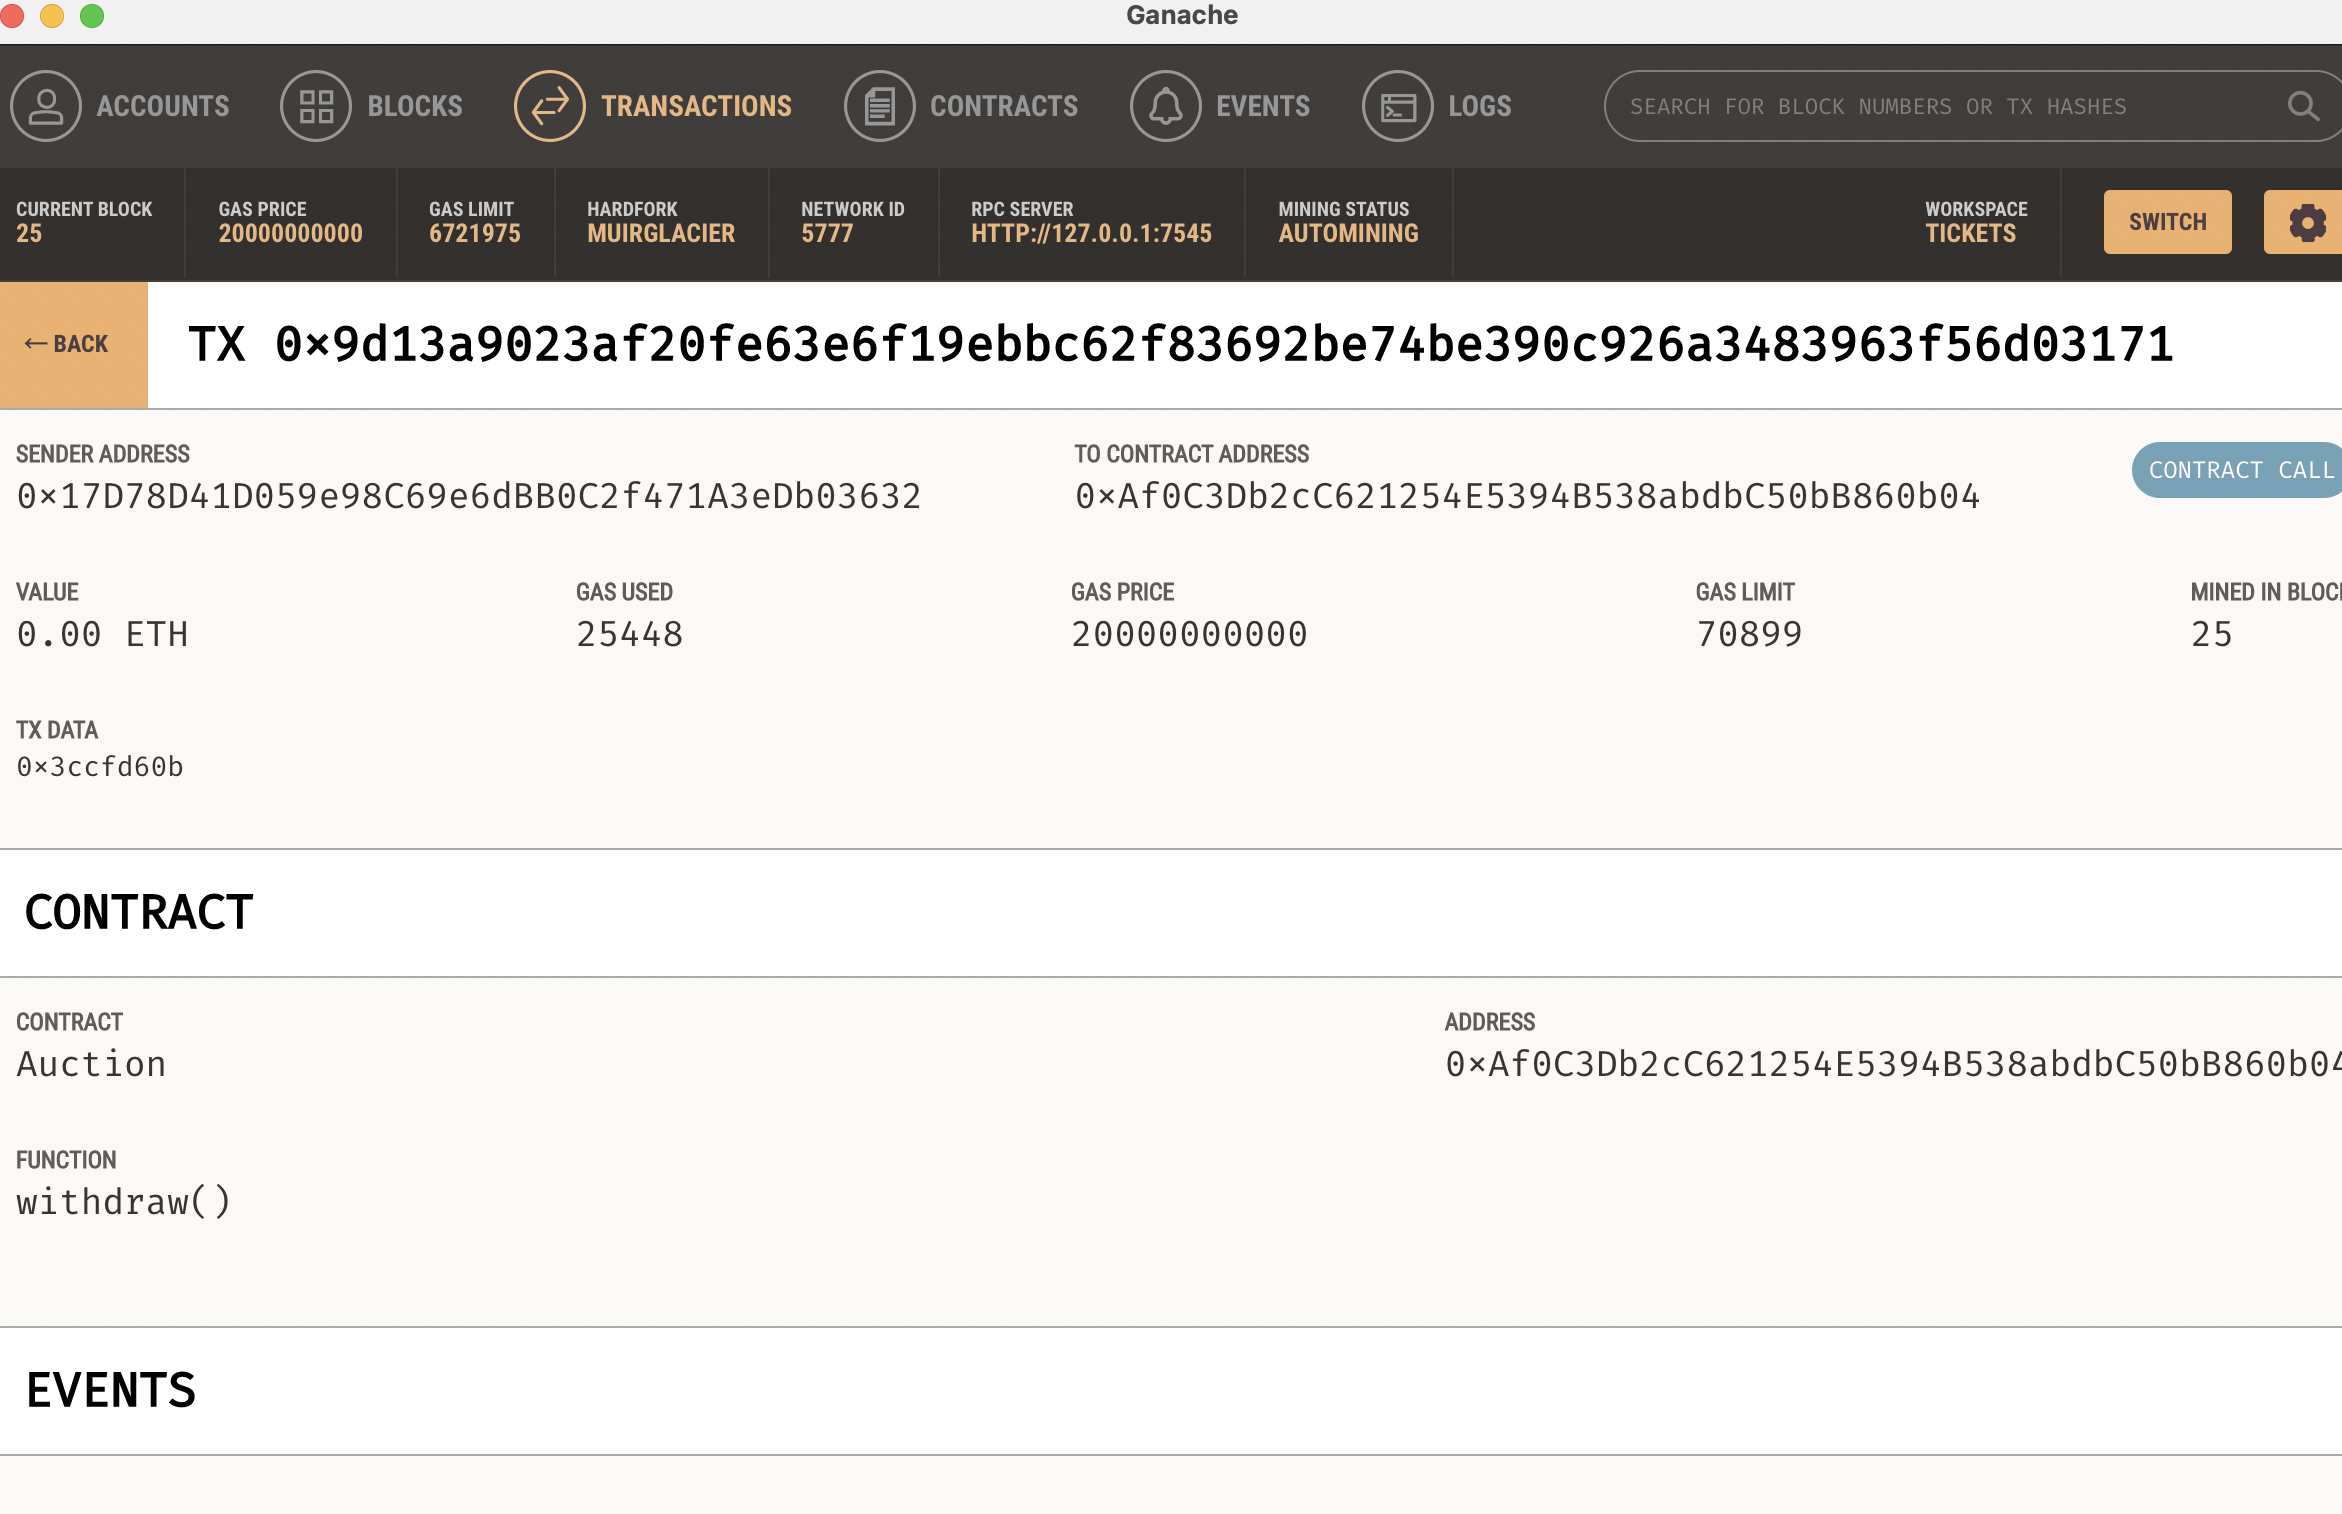The width and height of the screenshot is (2342, 1514).
Task: Click the search magnifier icon
Action: point(2303,106)
